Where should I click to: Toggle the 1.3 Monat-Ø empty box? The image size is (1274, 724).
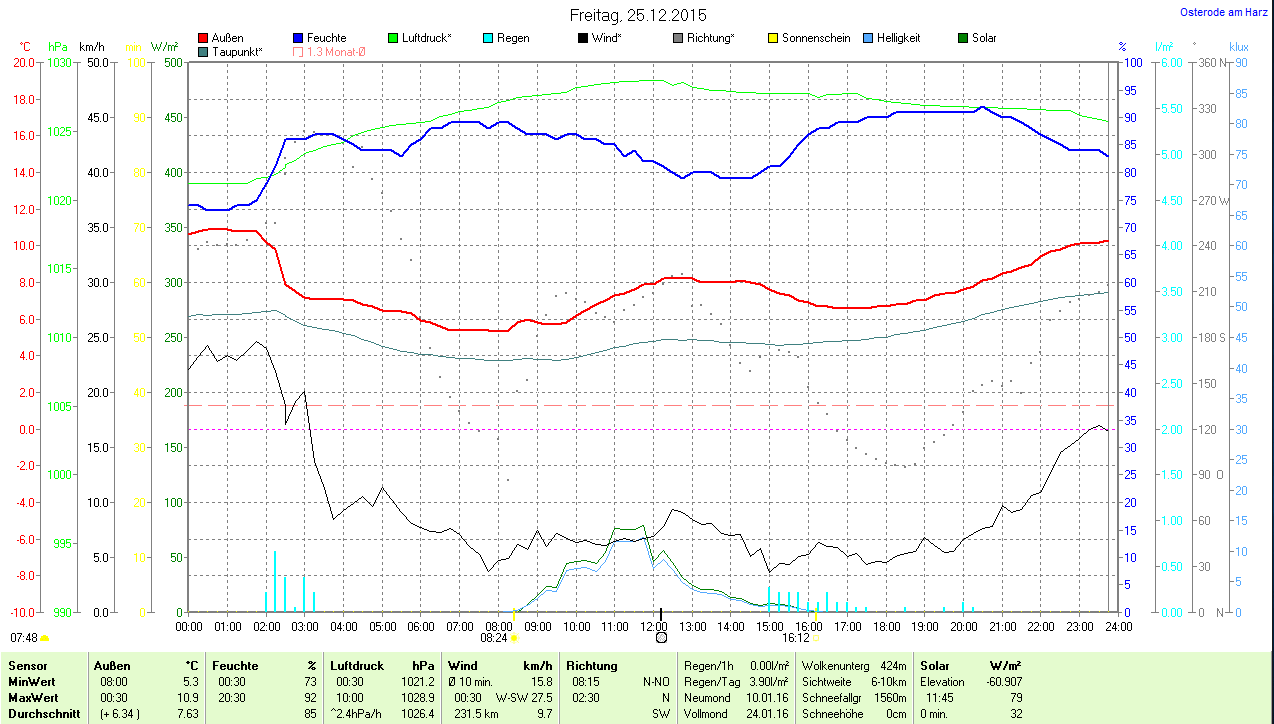tap(299, 51)
